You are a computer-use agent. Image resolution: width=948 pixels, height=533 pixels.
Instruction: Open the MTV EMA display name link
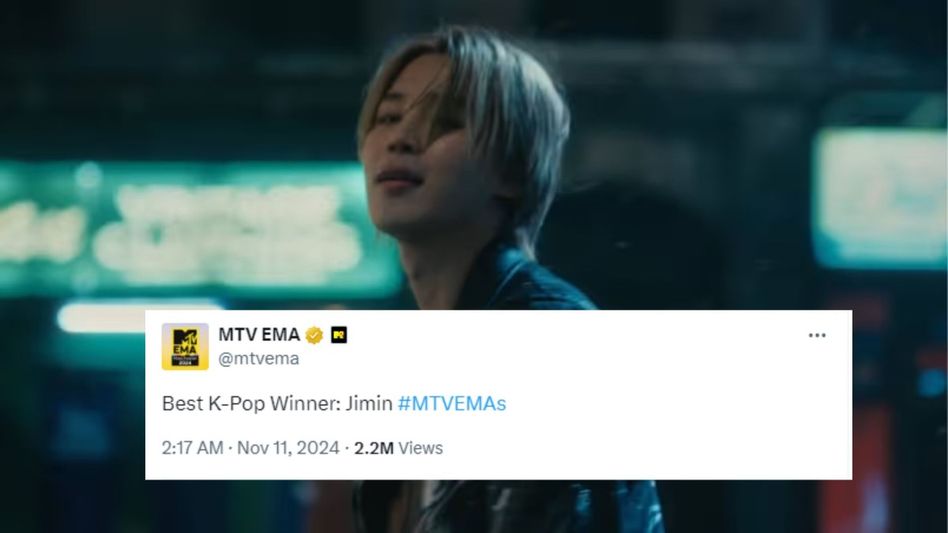coord(259,334)
